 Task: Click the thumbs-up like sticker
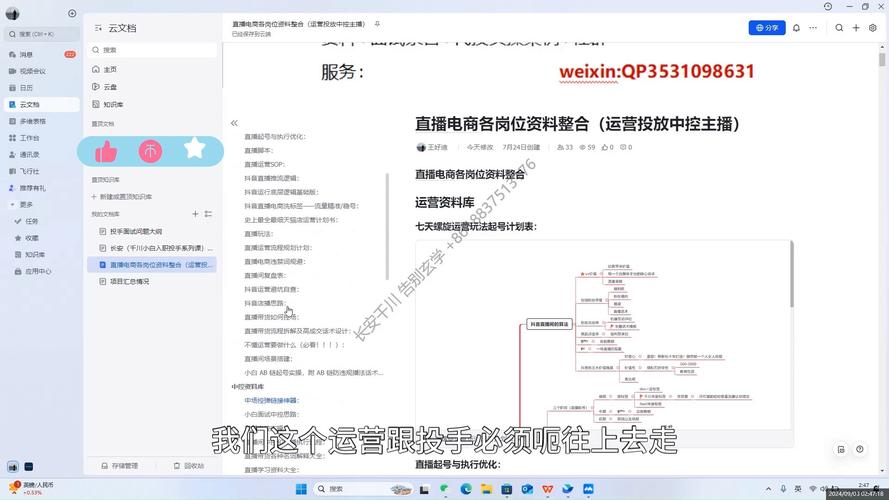point(105,151)
